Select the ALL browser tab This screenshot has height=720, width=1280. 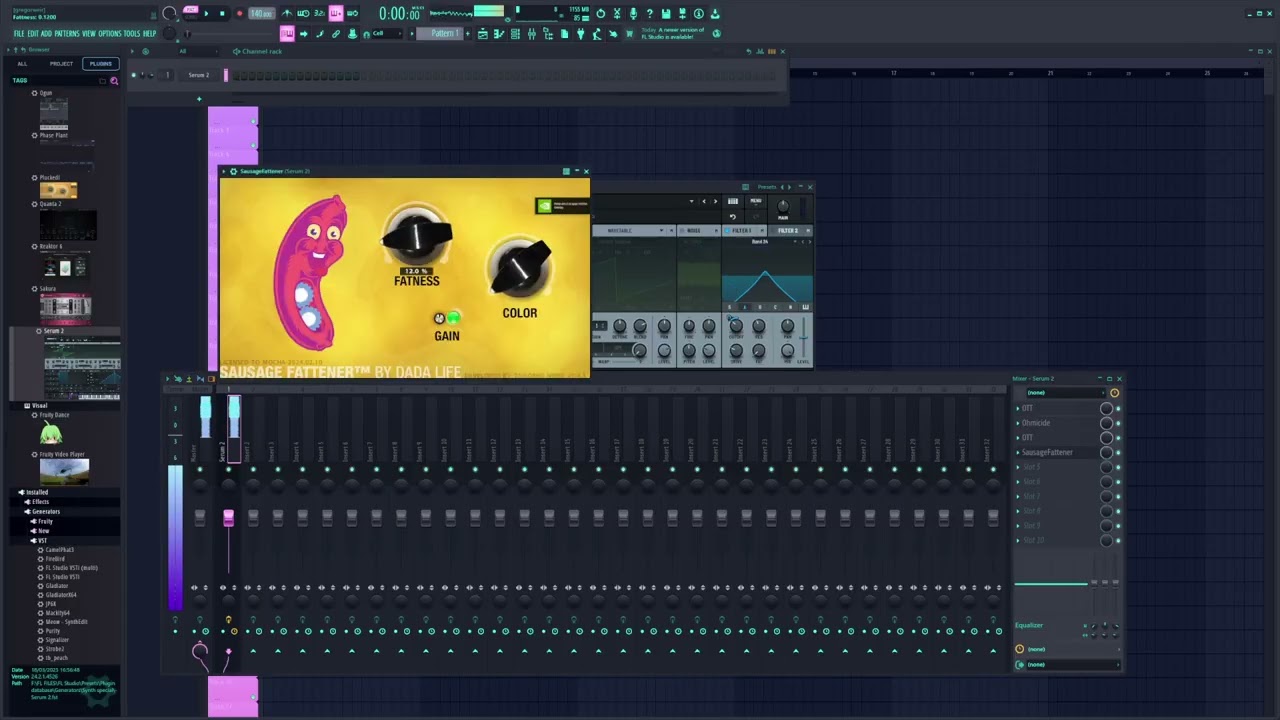[x=22, y=64]
